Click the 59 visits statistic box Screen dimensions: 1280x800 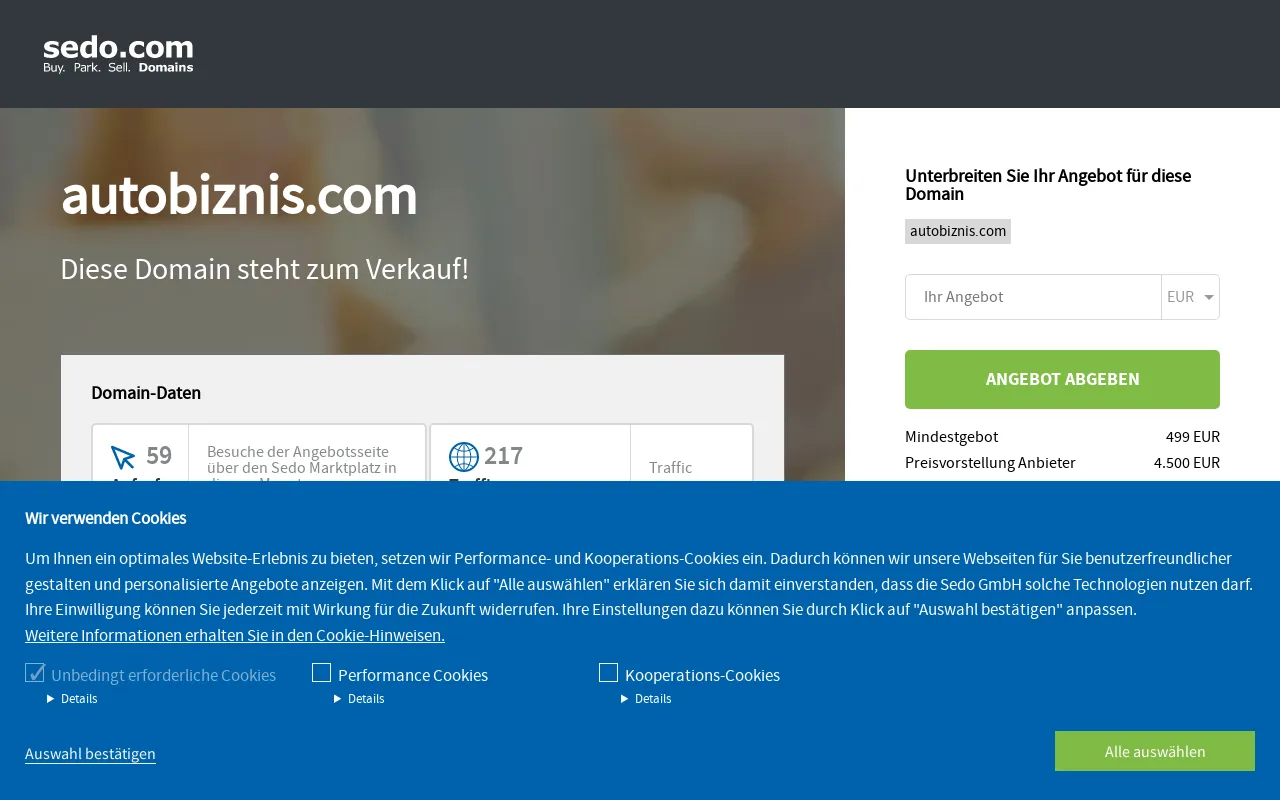click(259, 453)
